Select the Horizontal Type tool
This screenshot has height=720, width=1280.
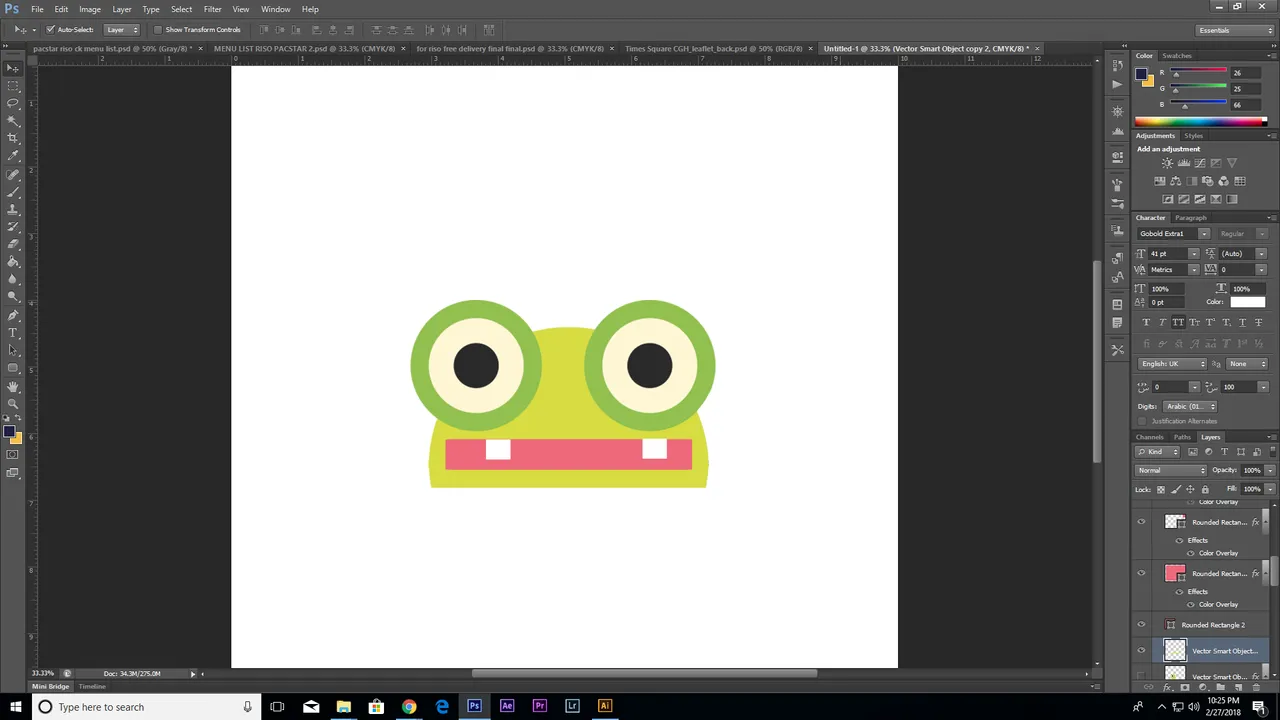pyautogui.click(x=13, y=332)
